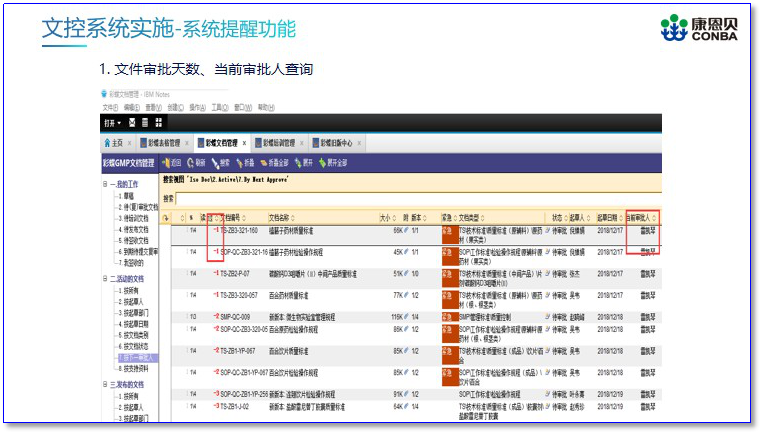Image resolution: width=761 pixels, height=433 pixels.
Task: Click the mail envelope icon in toolbar
Action: pos(131,122)
